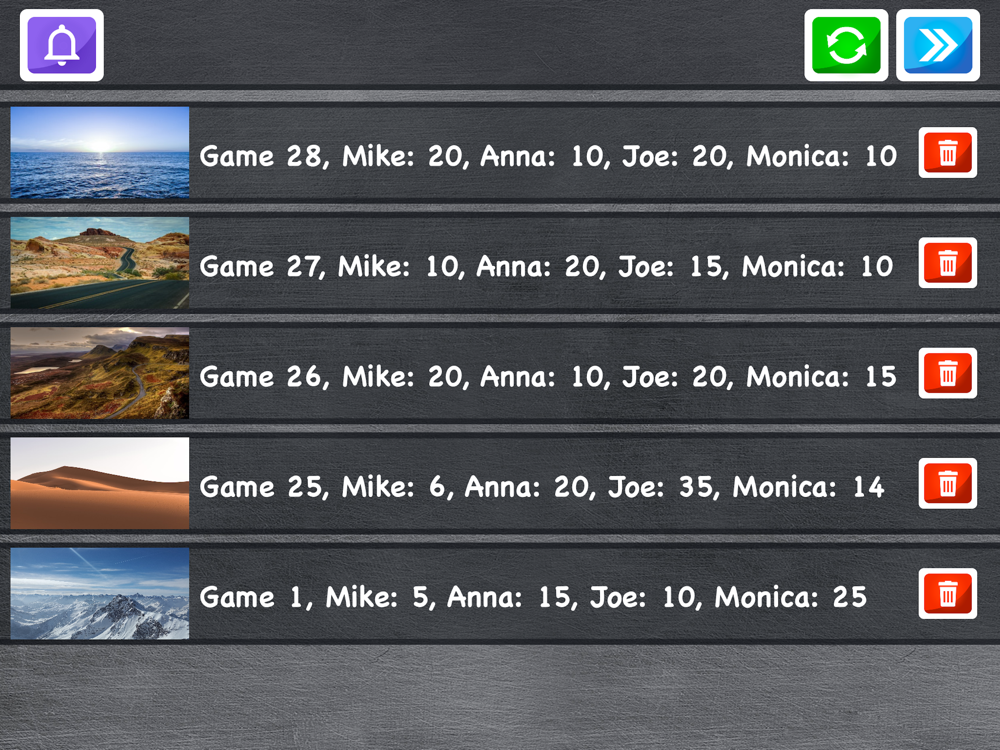This screenshot has width=1000, height=750.
Task: Select the Game 25 score row text
Action: [x=542, y=487]
